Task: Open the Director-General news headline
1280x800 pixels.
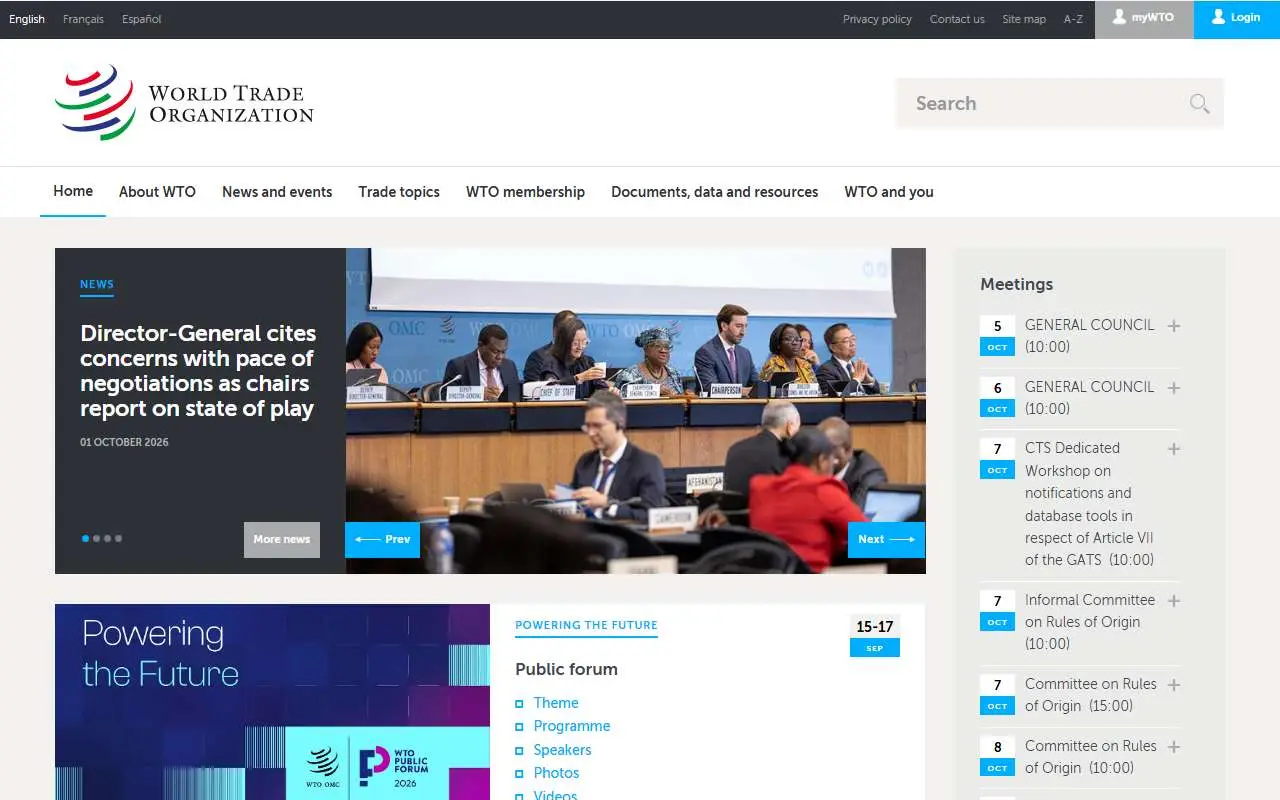Action: pyautogui.click(x=198, y=371)
